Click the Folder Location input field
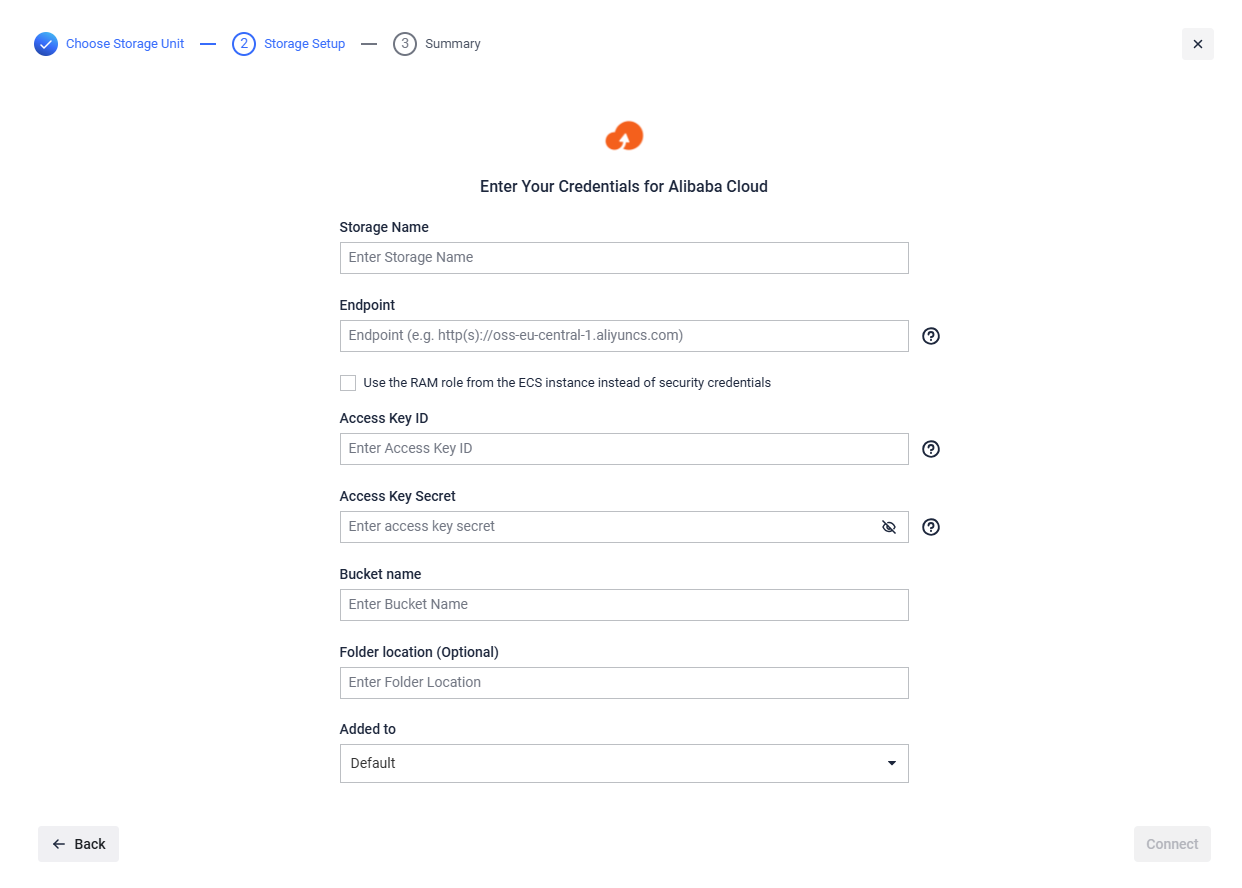 click(x=624, y=683)
